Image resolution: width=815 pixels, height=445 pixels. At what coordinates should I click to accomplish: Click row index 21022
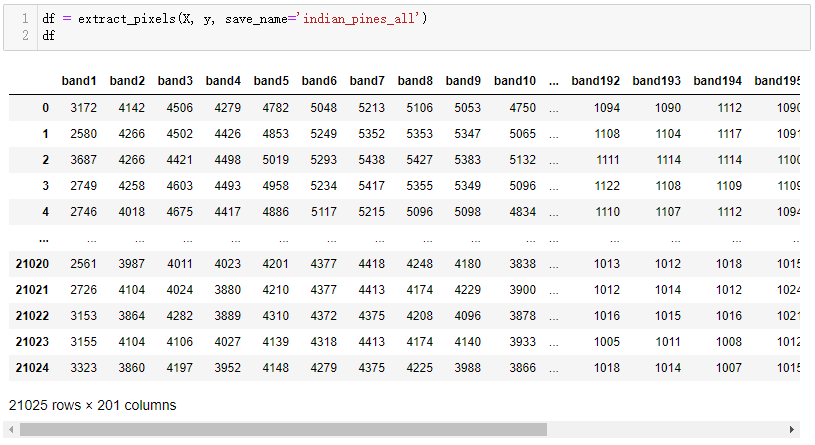(32, 316)
